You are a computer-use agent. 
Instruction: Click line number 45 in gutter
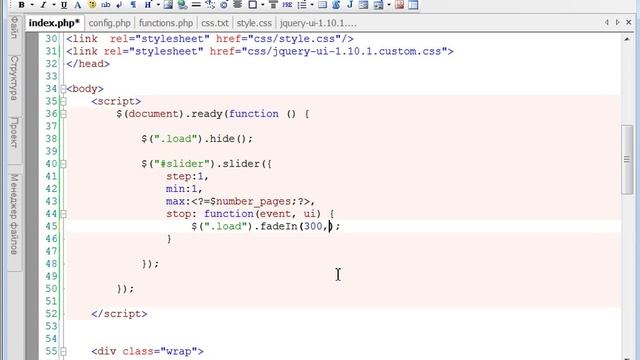[x=51, y=226]
